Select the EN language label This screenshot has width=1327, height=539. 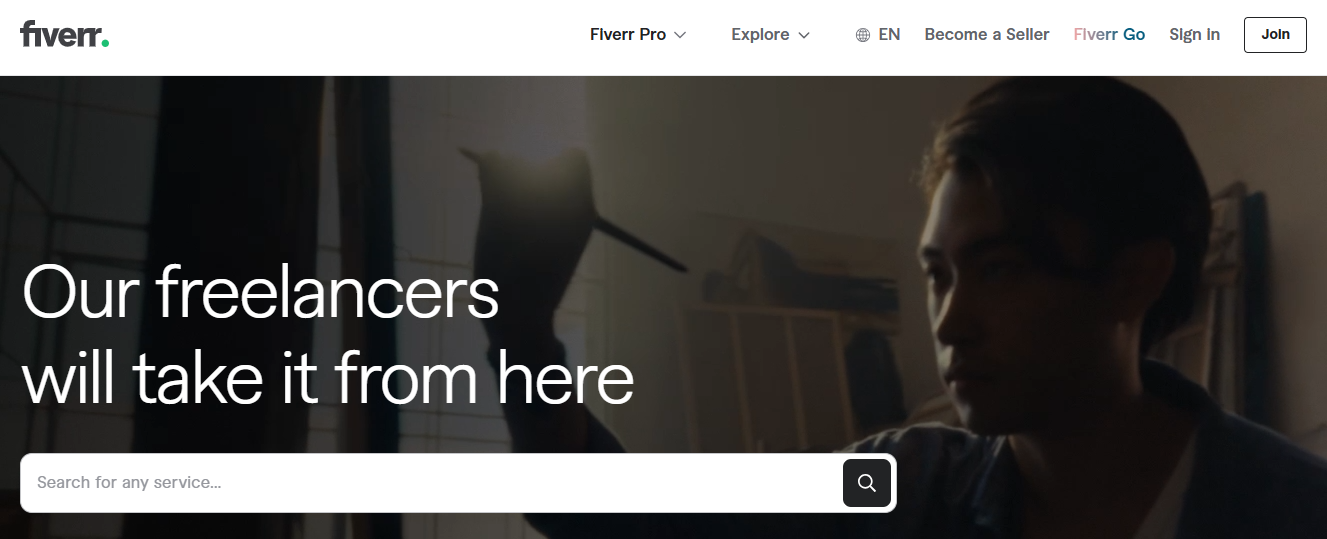pyautogui.click(x=889, y=34)
